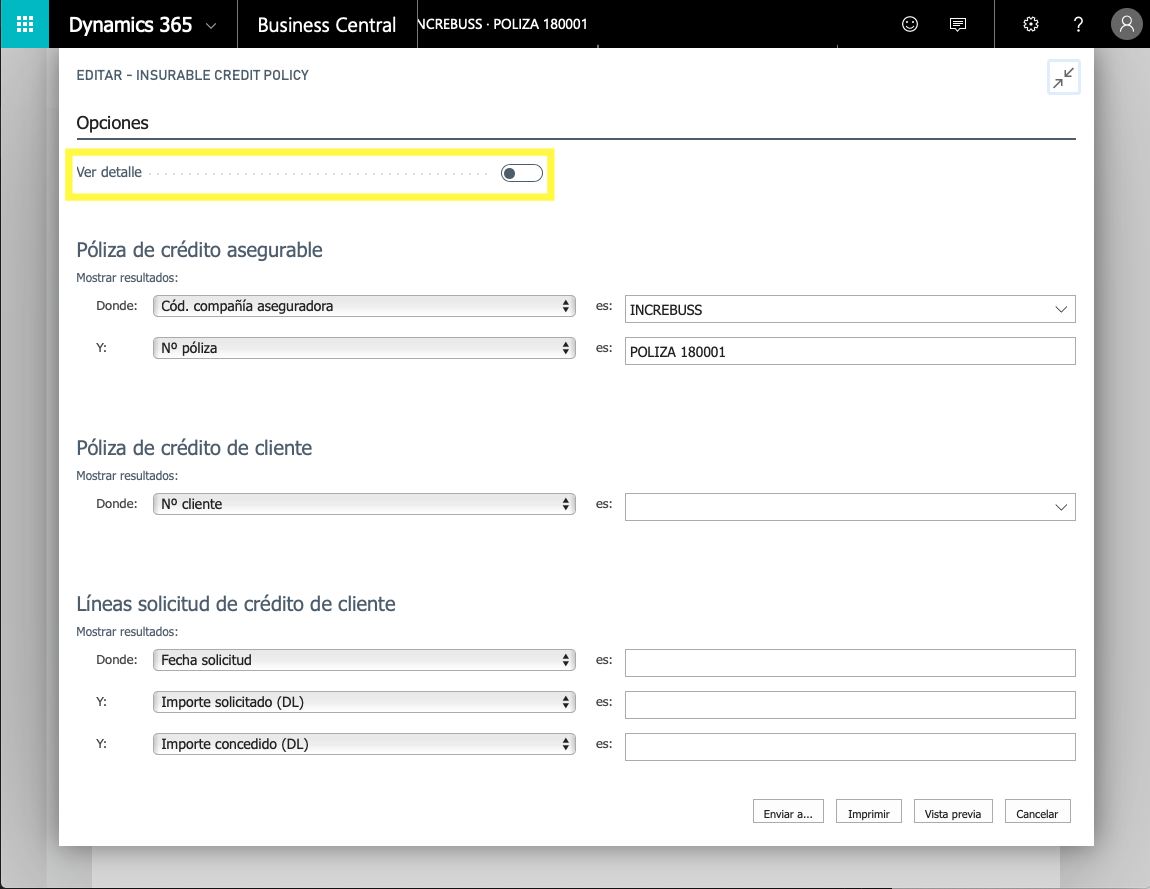Click the EDITAR - INSURABLE CREDIT POLICY caption

(x=192, y=75)
